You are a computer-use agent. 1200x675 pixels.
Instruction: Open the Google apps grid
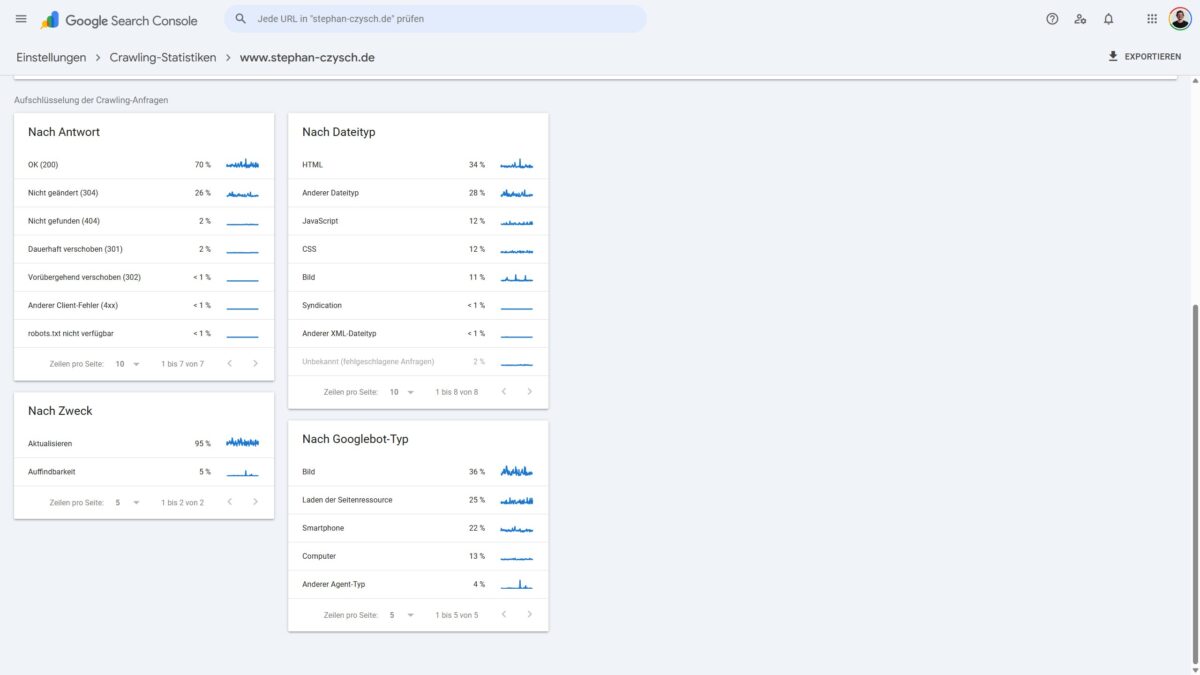1152,19
